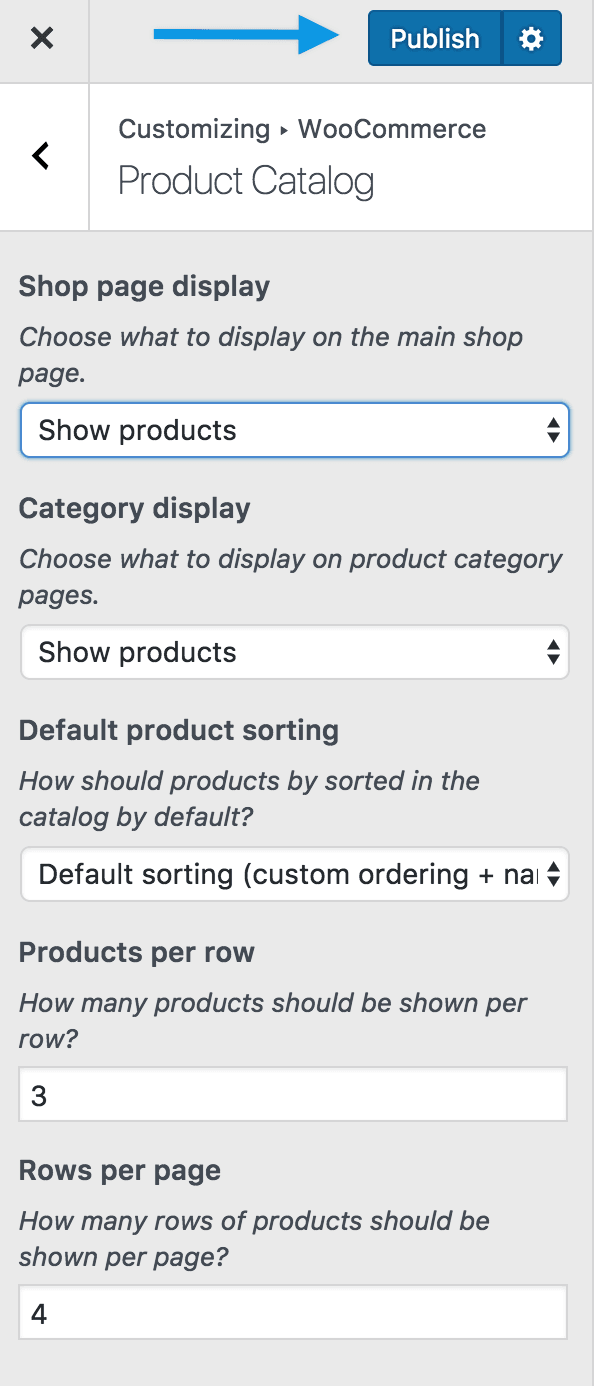600x1386 pixels.
Task: Click the "Product Catalog" section heading
Action: pyautogui.click(x=246, y=182)
